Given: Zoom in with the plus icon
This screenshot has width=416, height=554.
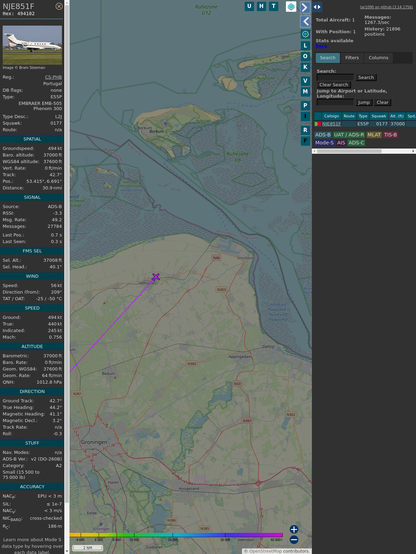Looking at the screenshot, I should tap(294, 529).
